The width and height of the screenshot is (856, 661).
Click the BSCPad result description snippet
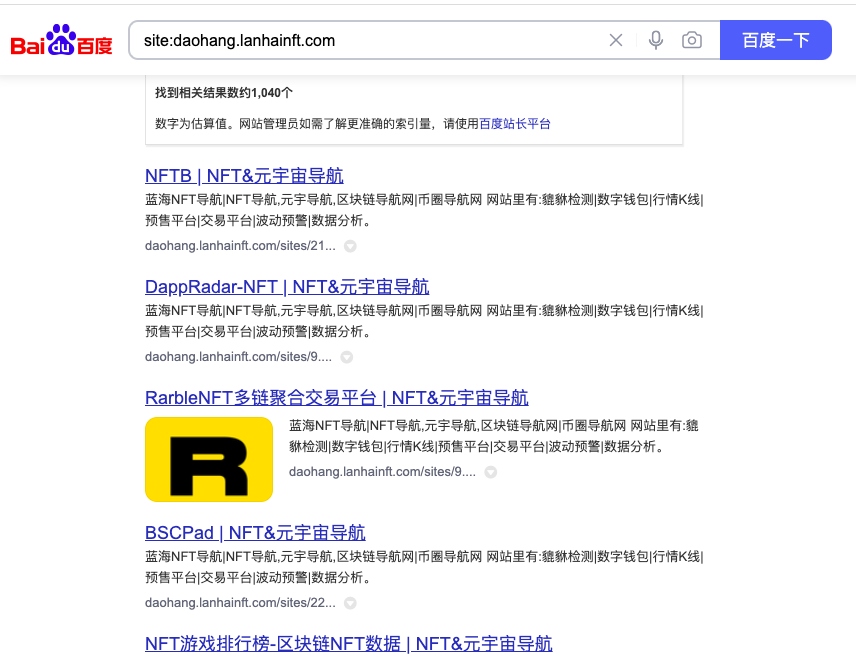pyautogui.click(x=424, y=567)
